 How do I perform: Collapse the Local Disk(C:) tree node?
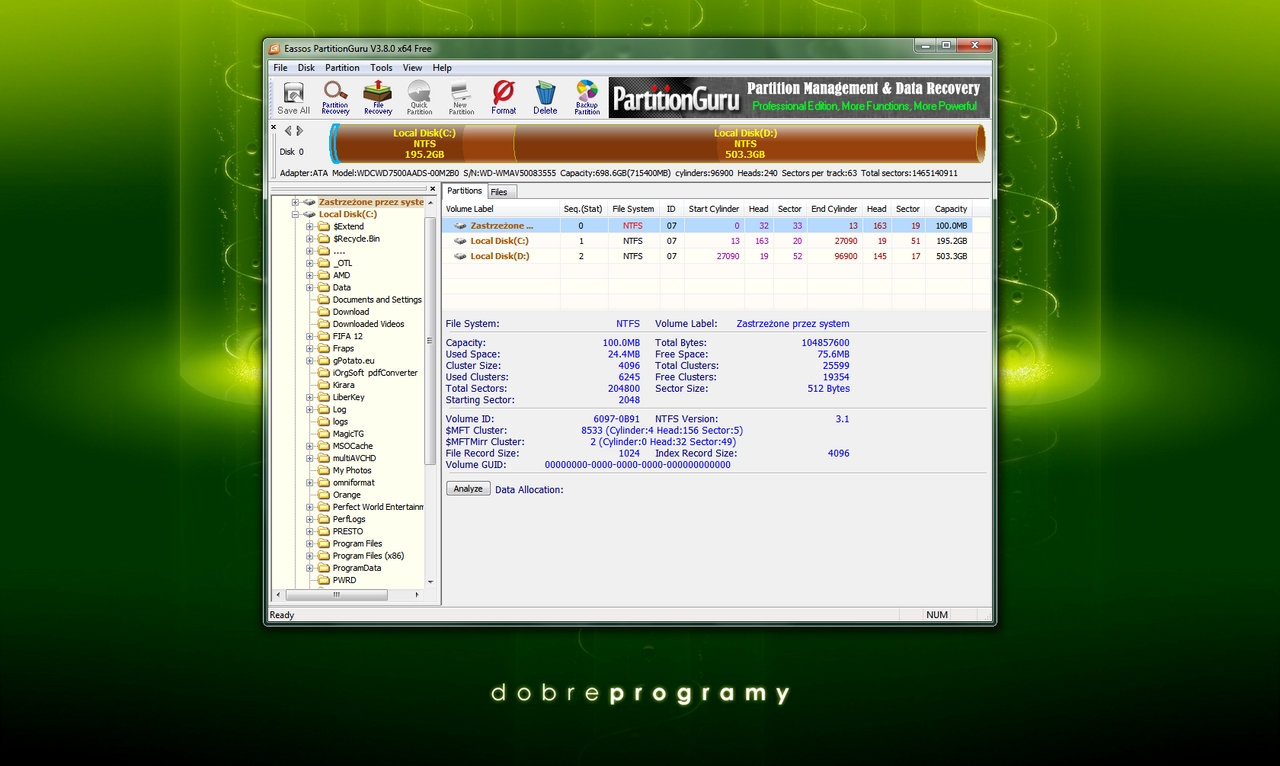[x=296, y=214]
